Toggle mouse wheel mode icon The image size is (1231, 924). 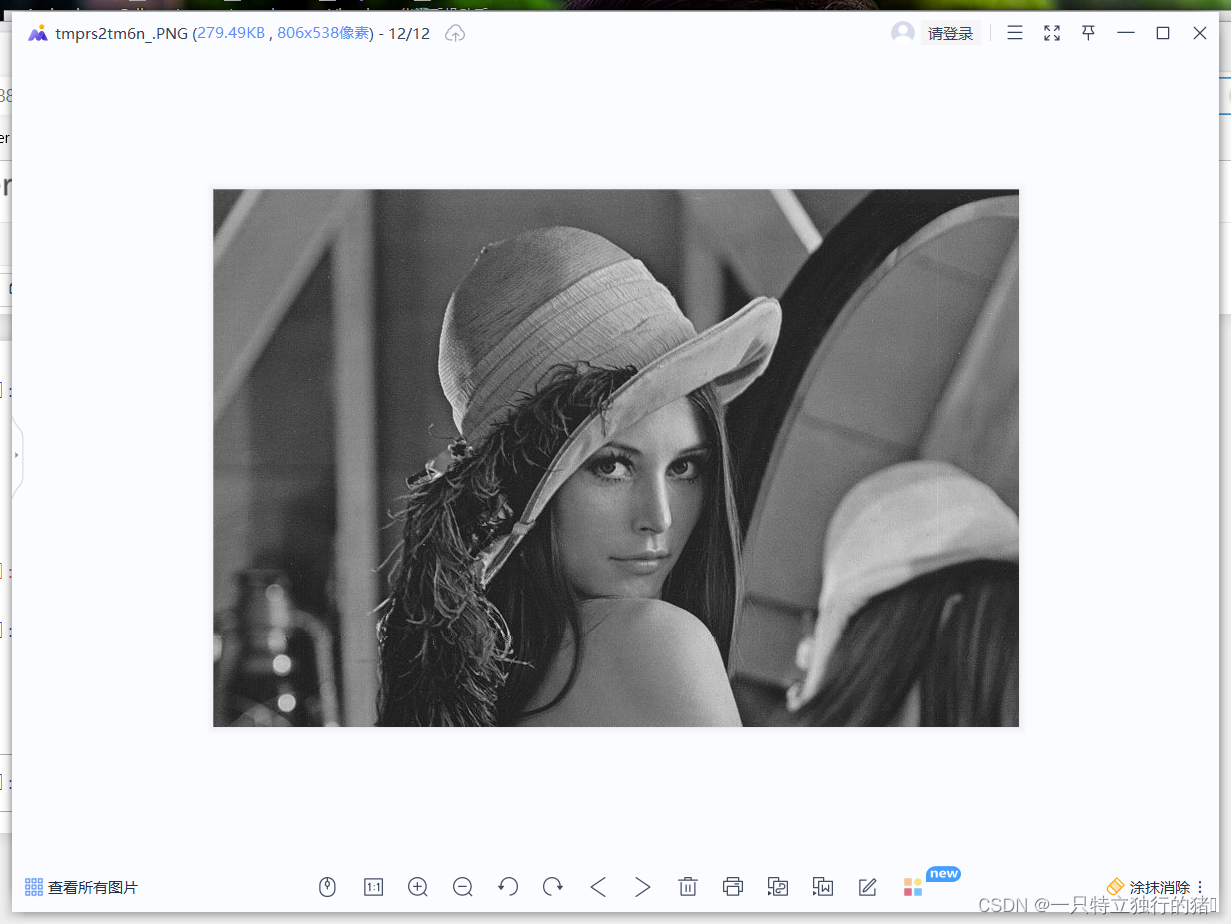tap(327, 887)
